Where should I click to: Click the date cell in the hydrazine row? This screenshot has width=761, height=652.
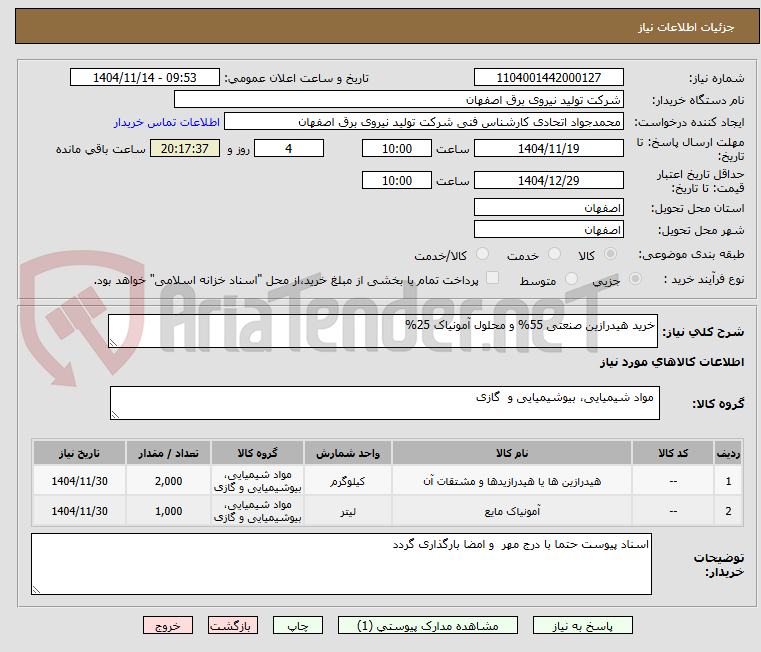pyautogui.click(x=79, y=481)
